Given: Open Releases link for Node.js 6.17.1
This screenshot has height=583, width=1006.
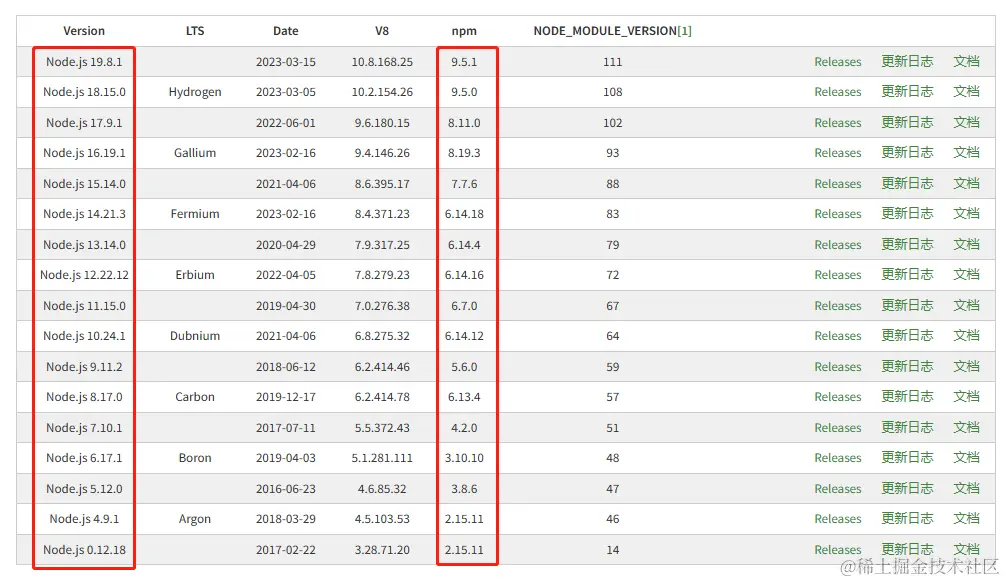Looking at the screenshot, I should tap(837, 457).
